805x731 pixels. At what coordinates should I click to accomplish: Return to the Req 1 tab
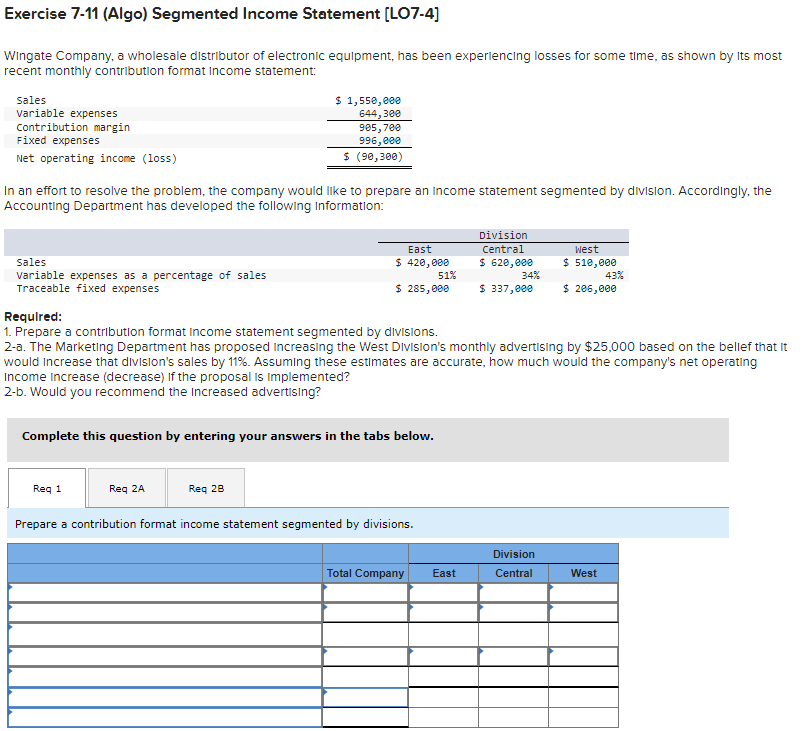(x=46, y=488)
